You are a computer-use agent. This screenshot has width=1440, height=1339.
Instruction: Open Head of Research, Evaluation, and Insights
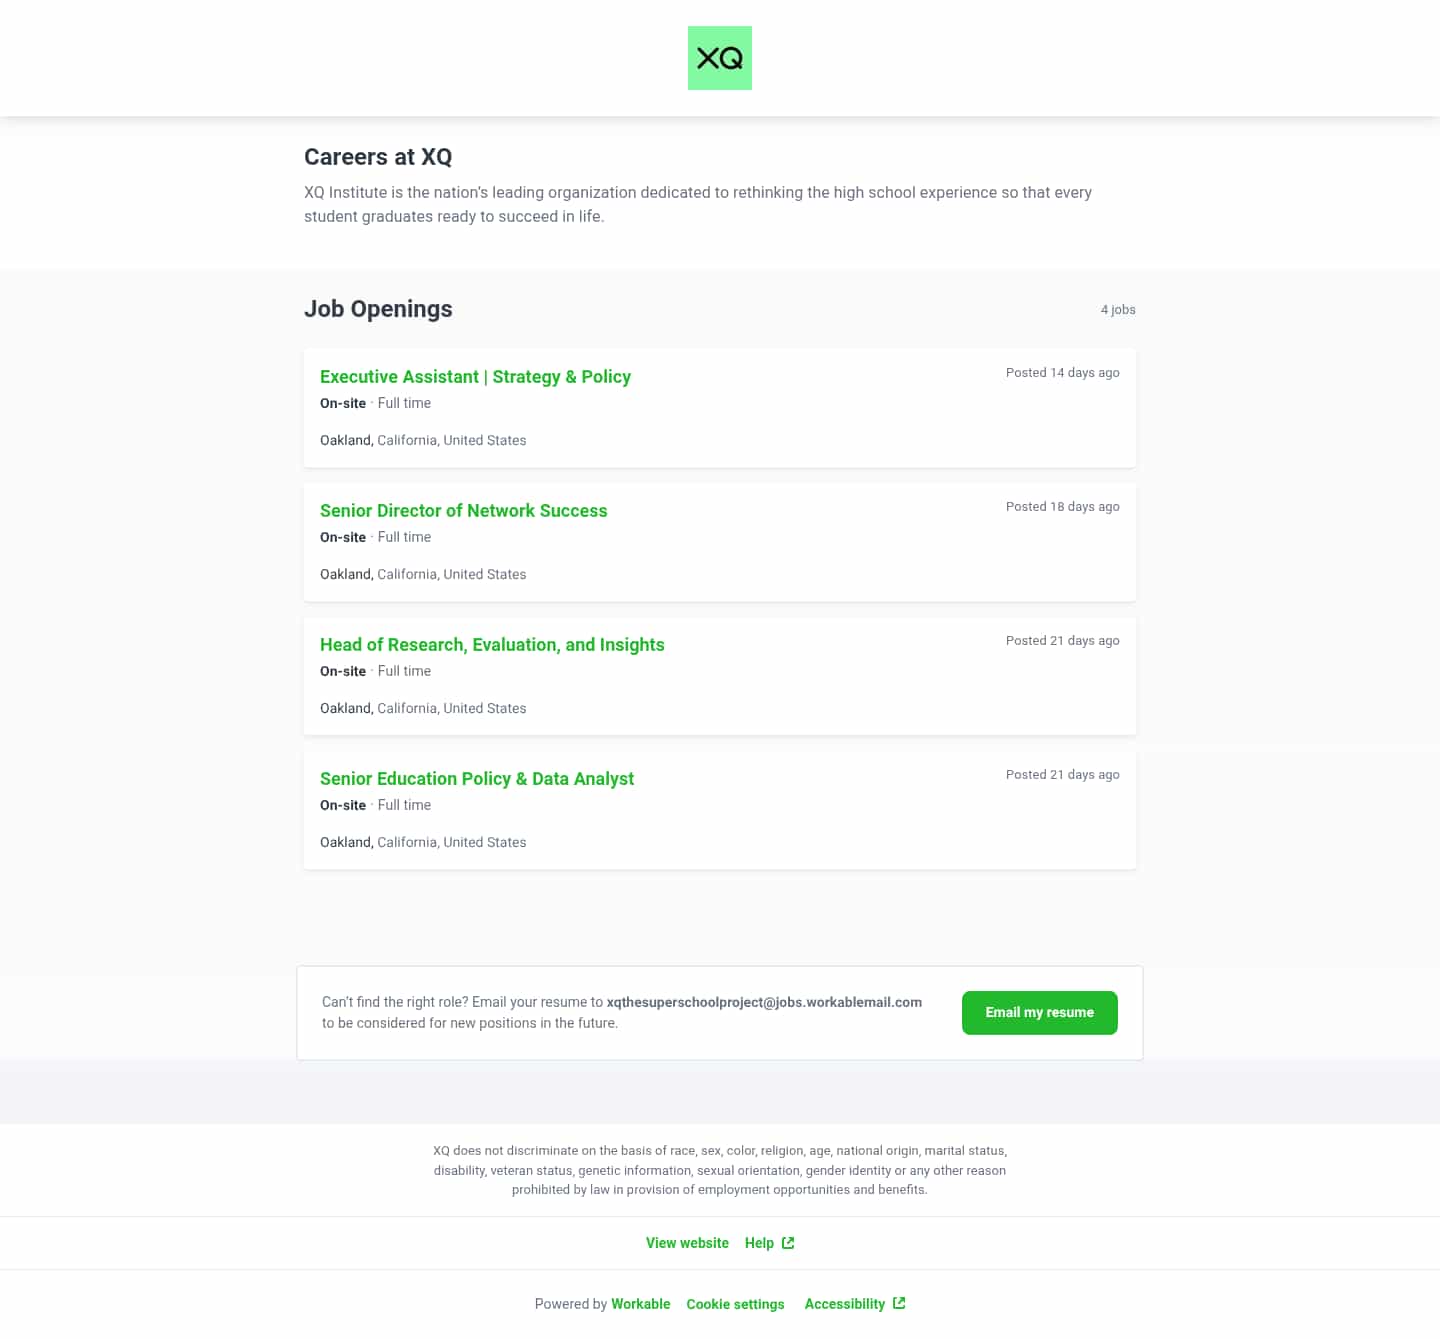pos(492,645)
